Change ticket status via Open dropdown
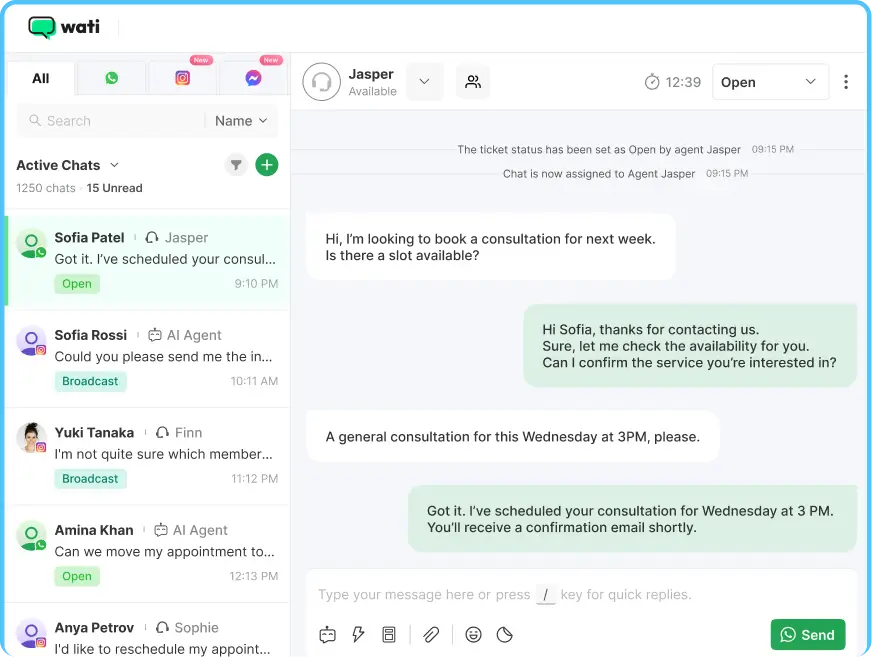Screen dimensions: 872x657 coord(770,82)
